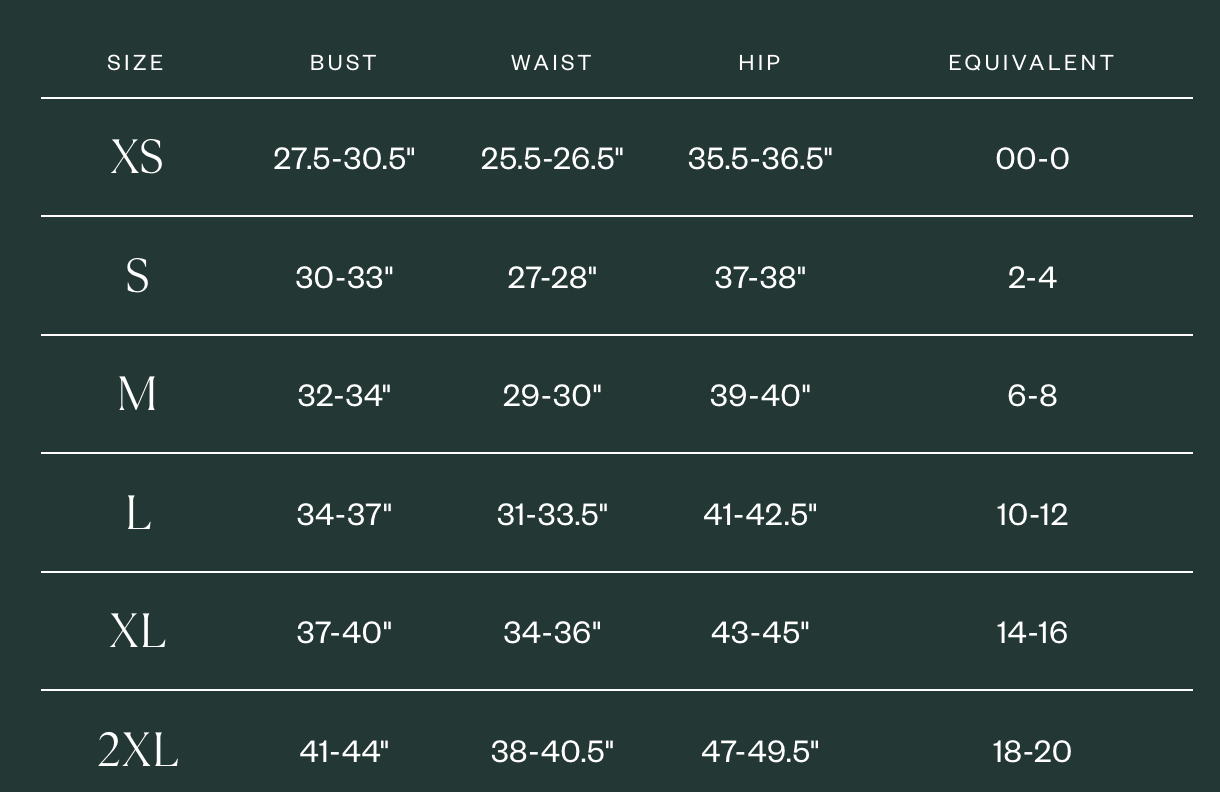Image resolution: width=1220 pixels, height=792 pixels.
Task: Click the XS equivalent value 00-0
Action: click(x=1032, y=158)
